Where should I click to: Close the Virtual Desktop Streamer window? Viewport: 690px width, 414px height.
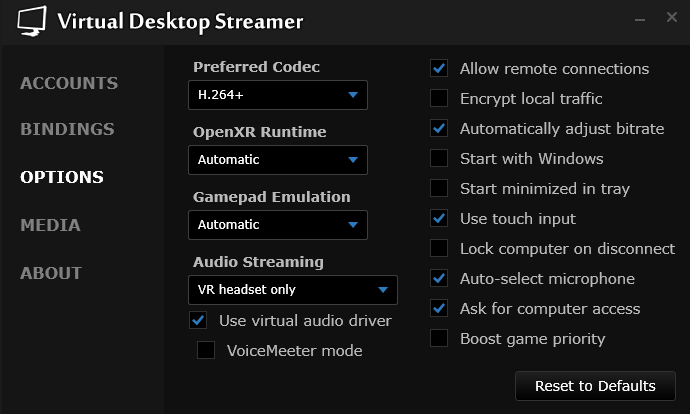pos(672,17)
